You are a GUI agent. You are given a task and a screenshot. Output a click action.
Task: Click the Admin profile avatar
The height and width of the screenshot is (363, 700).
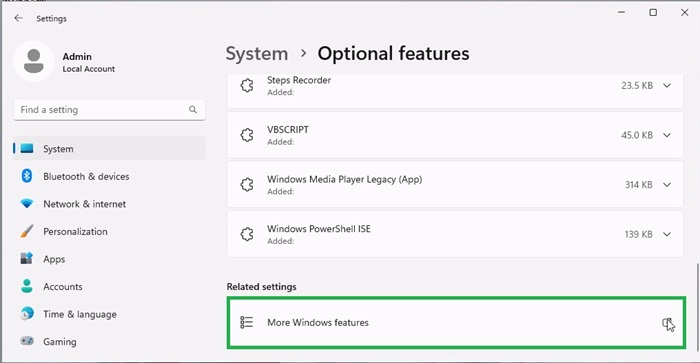pos(33,62)
